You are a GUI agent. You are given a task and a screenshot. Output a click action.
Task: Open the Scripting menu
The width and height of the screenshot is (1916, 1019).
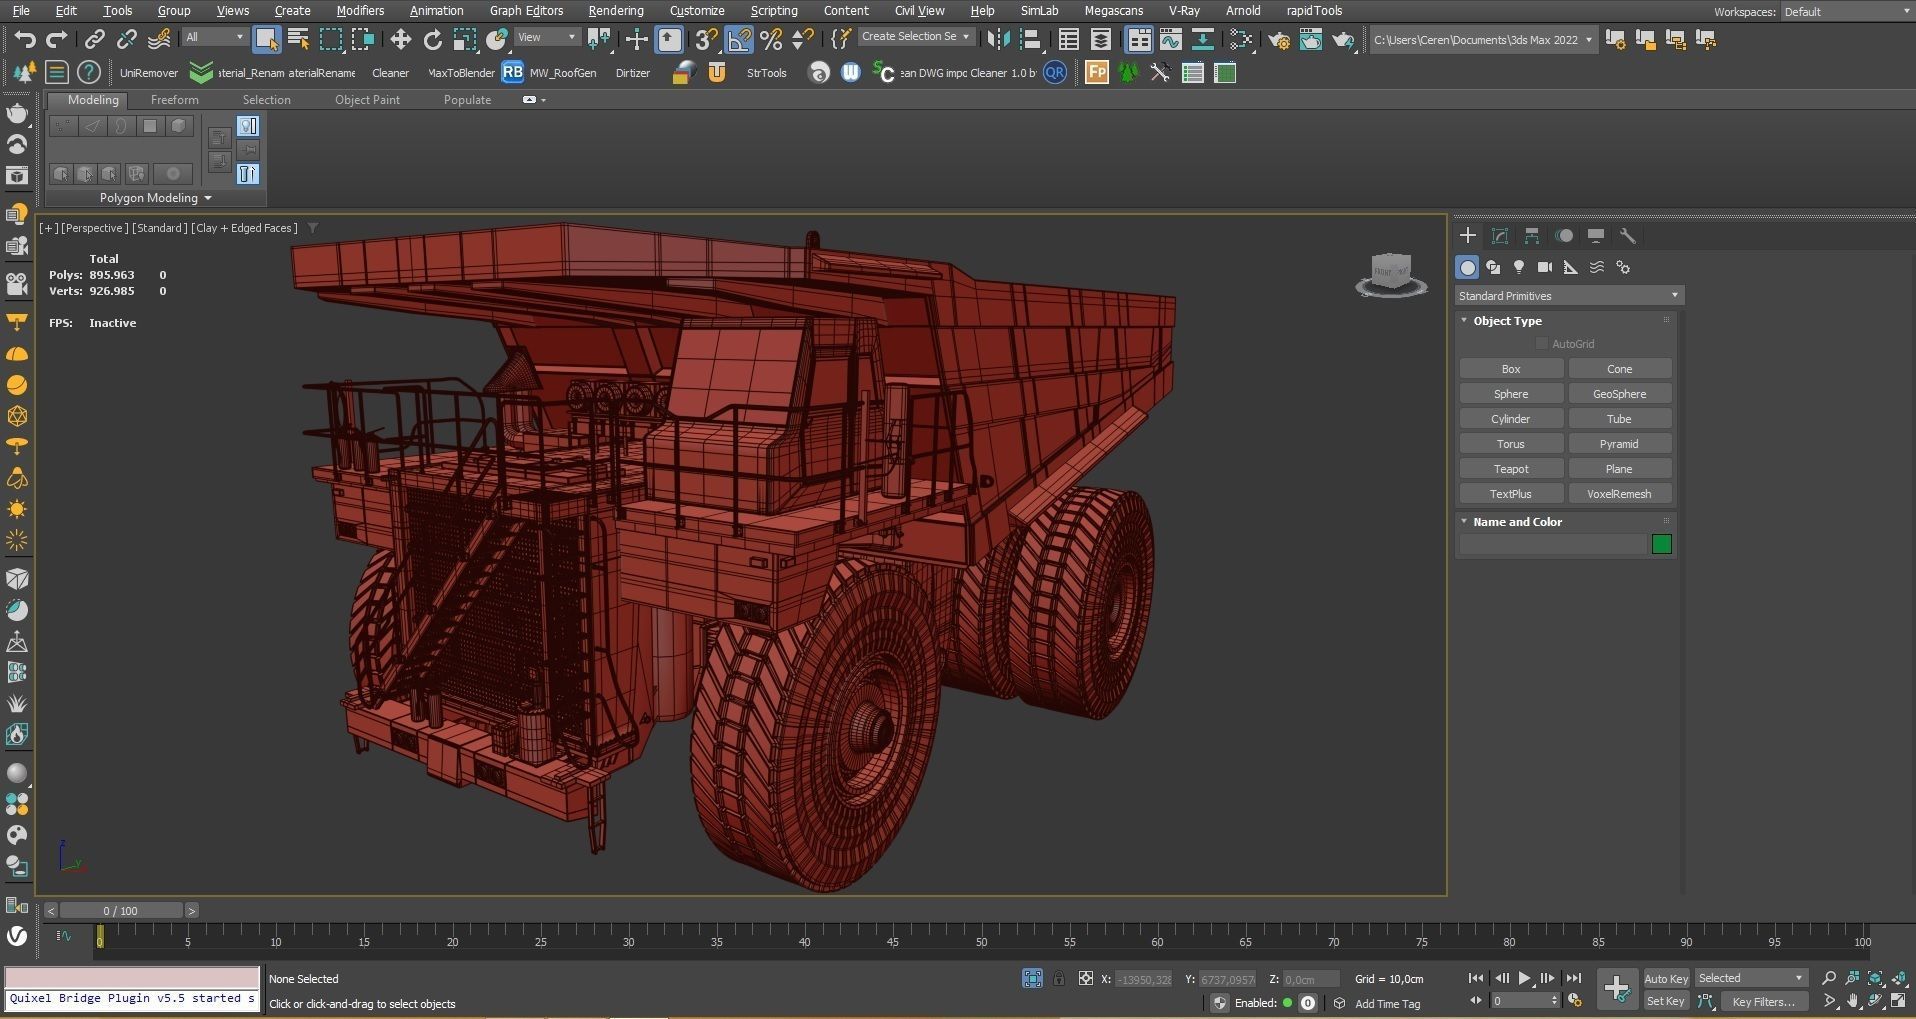click(x=774, y=11)
